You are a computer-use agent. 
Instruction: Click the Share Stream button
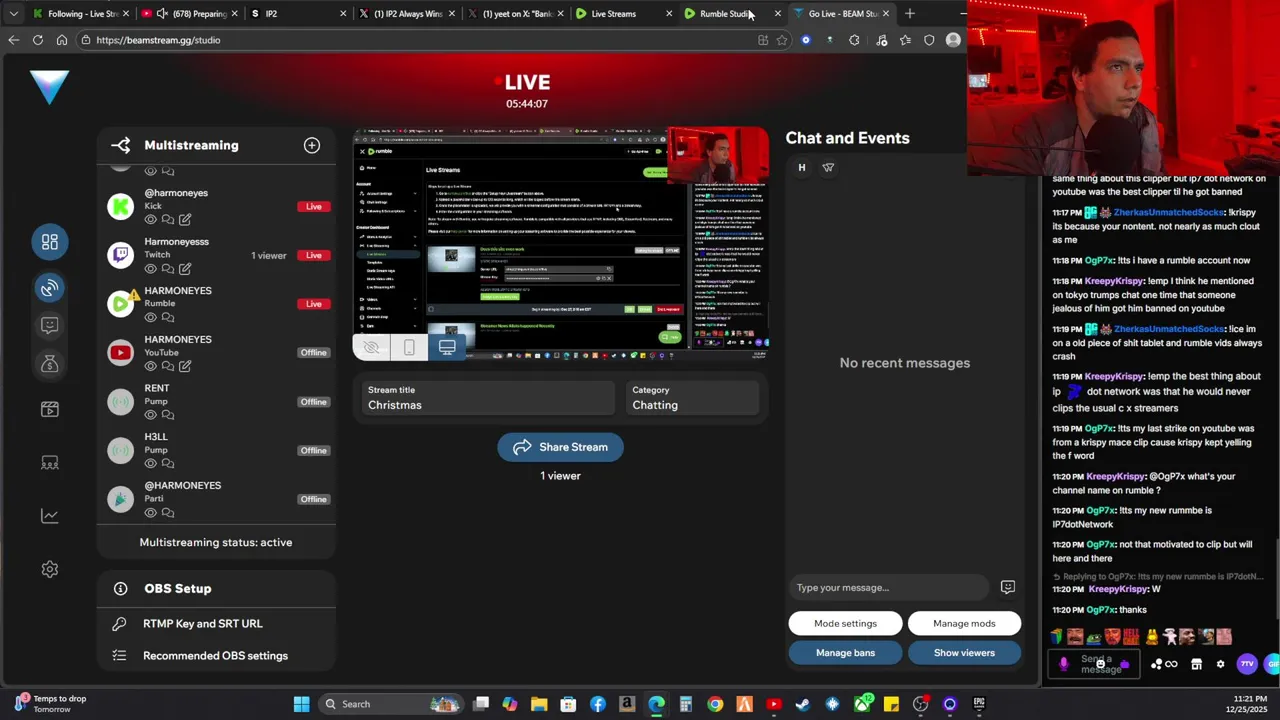tap(560, 447)
